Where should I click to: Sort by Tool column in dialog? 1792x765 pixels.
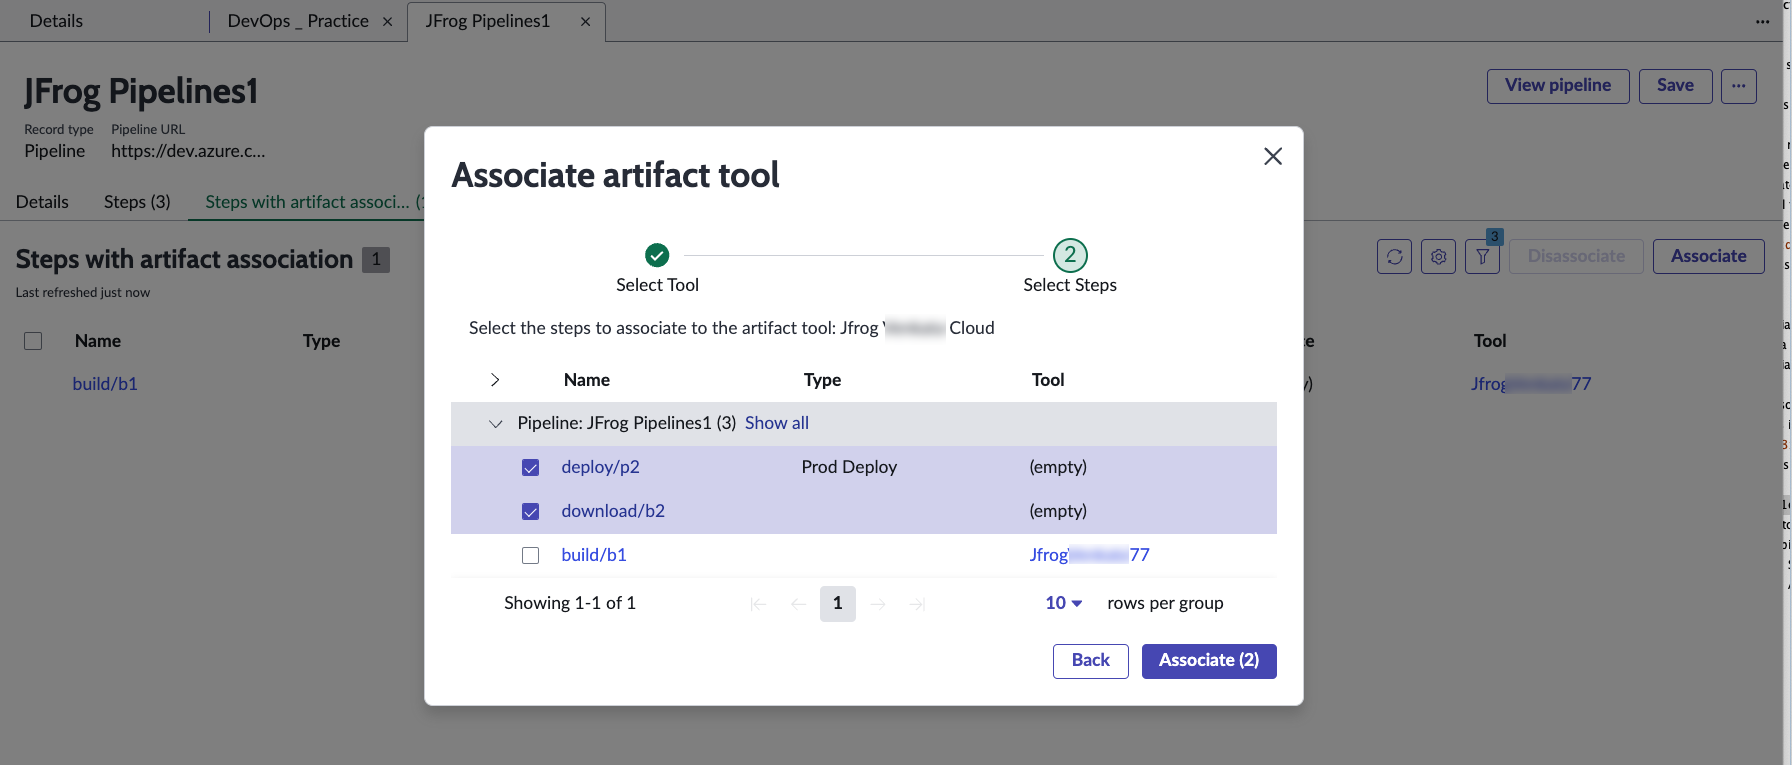(1048, 380)
